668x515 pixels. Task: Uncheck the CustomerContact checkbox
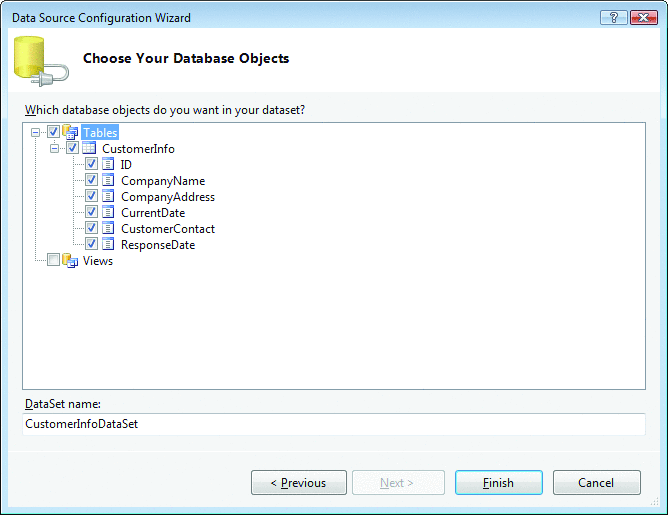(x=91, y=228)
